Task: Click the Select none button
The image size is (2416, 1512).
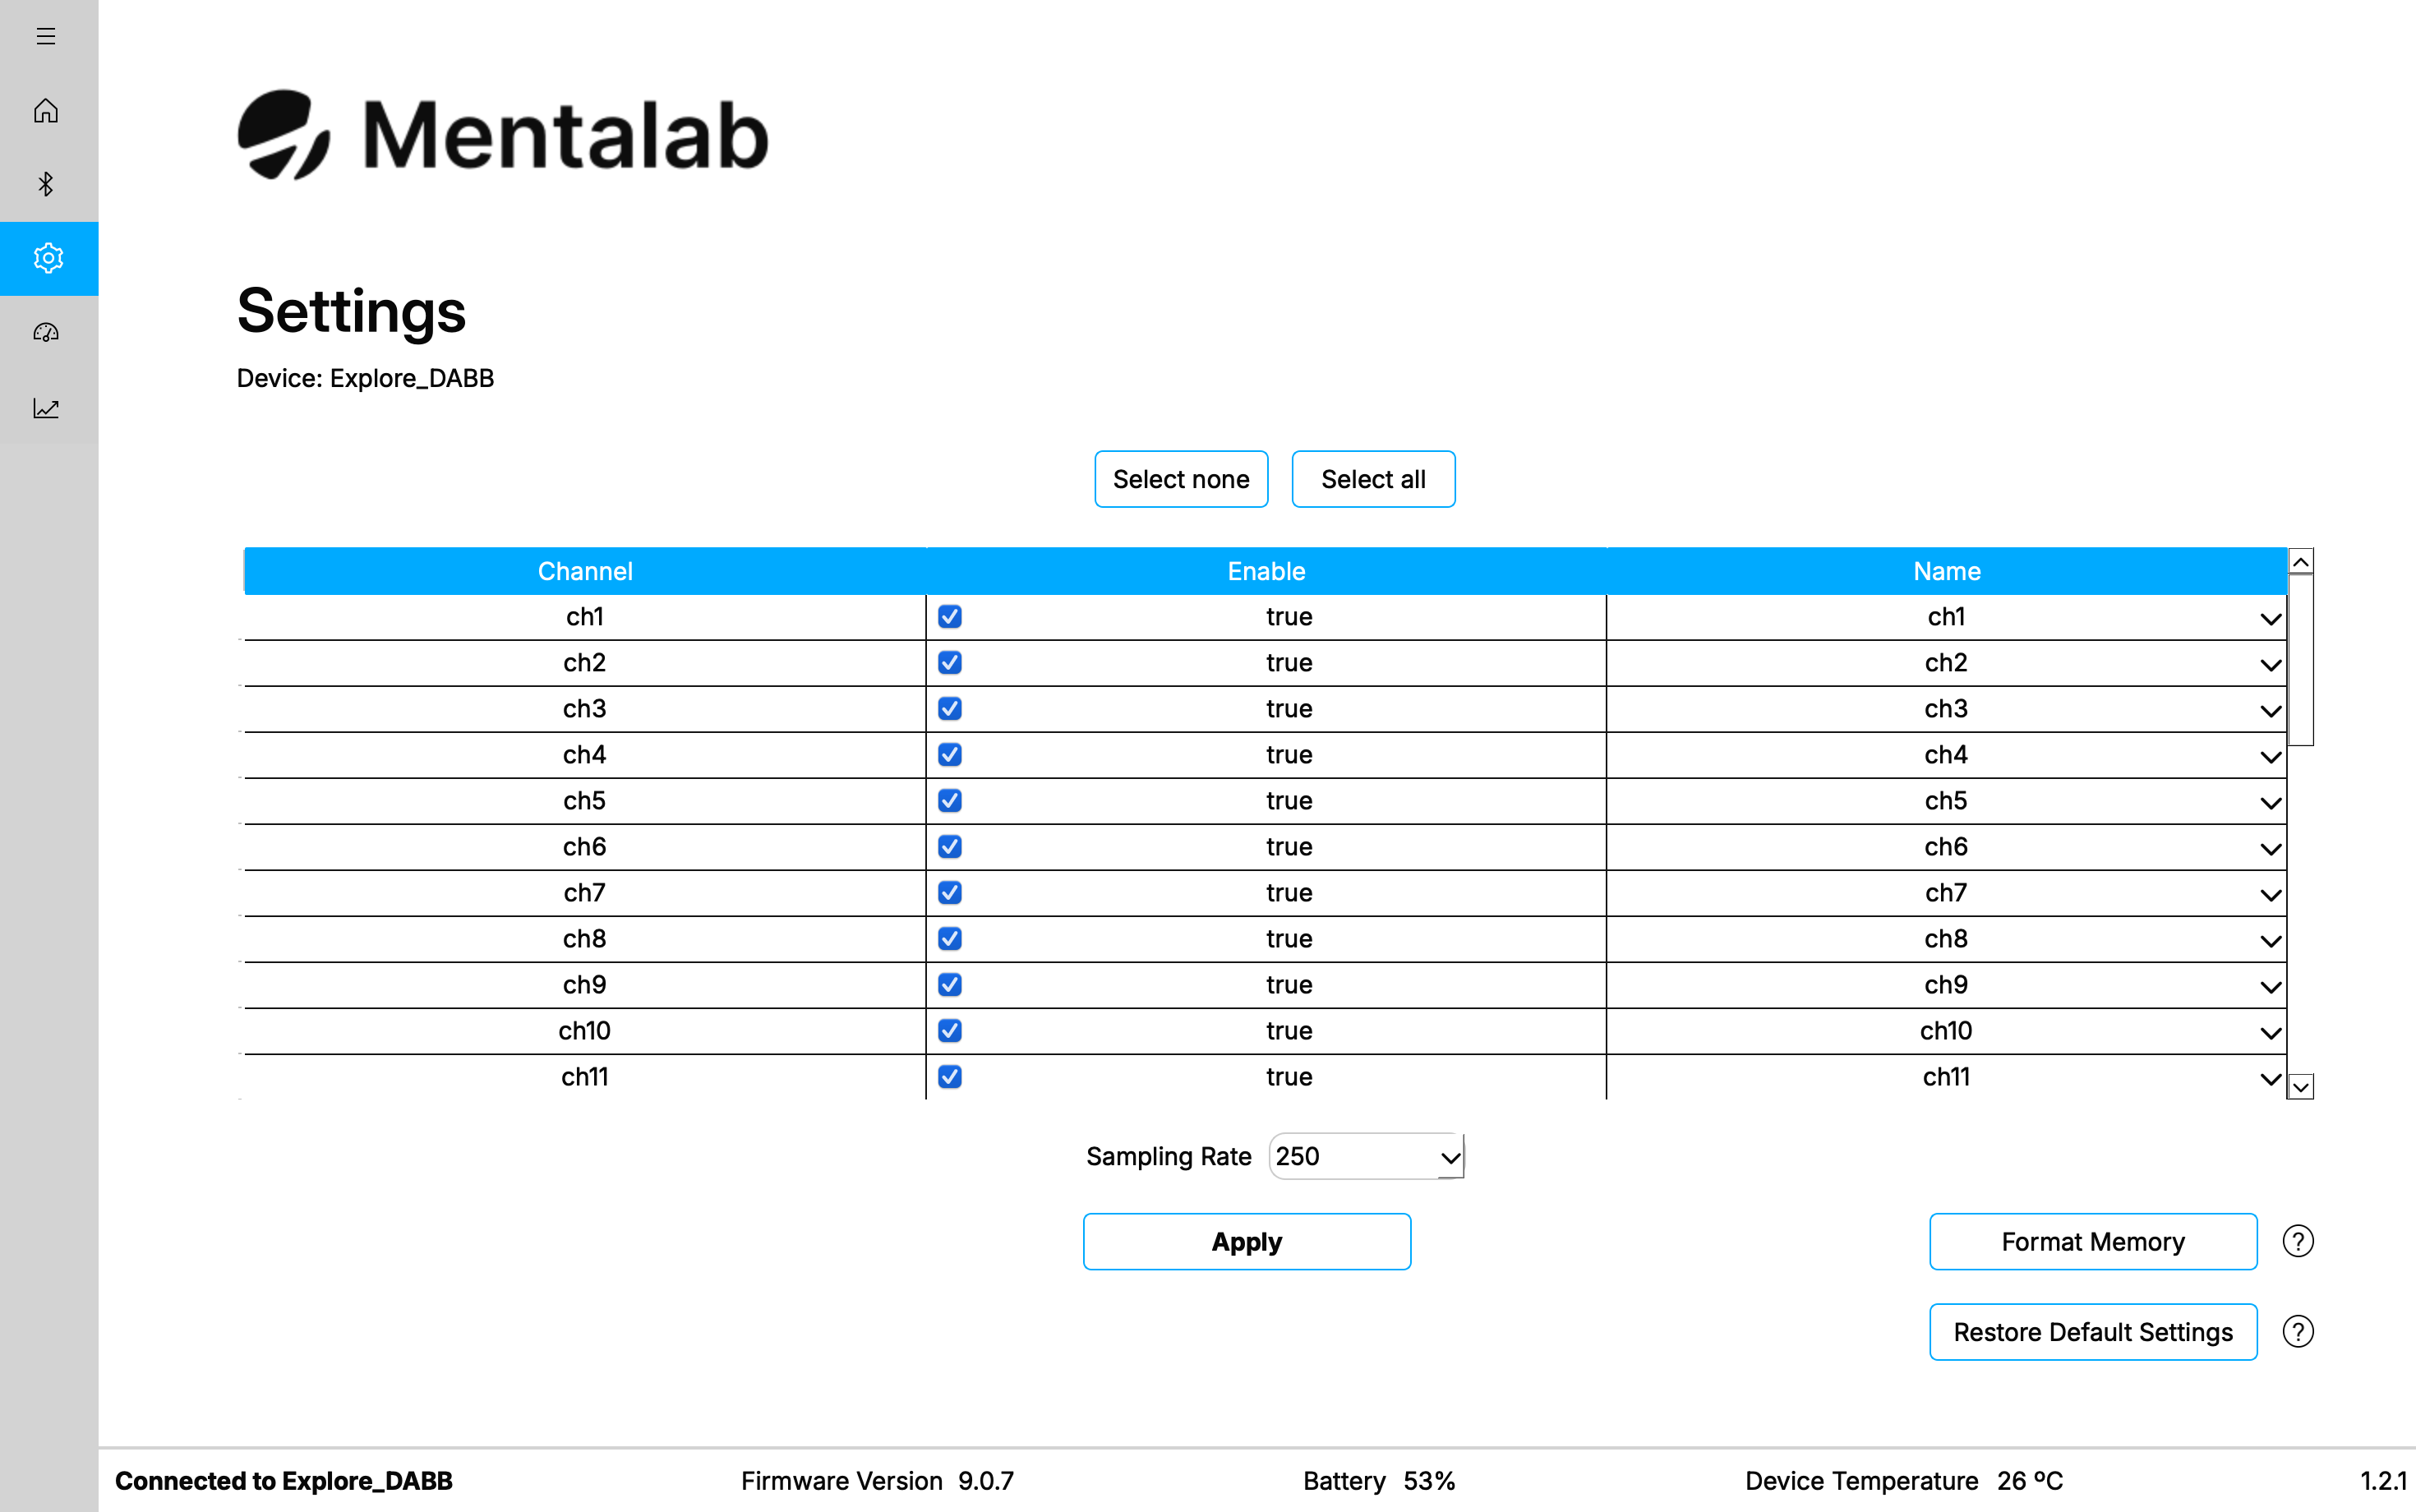Action: point(1181,479)
